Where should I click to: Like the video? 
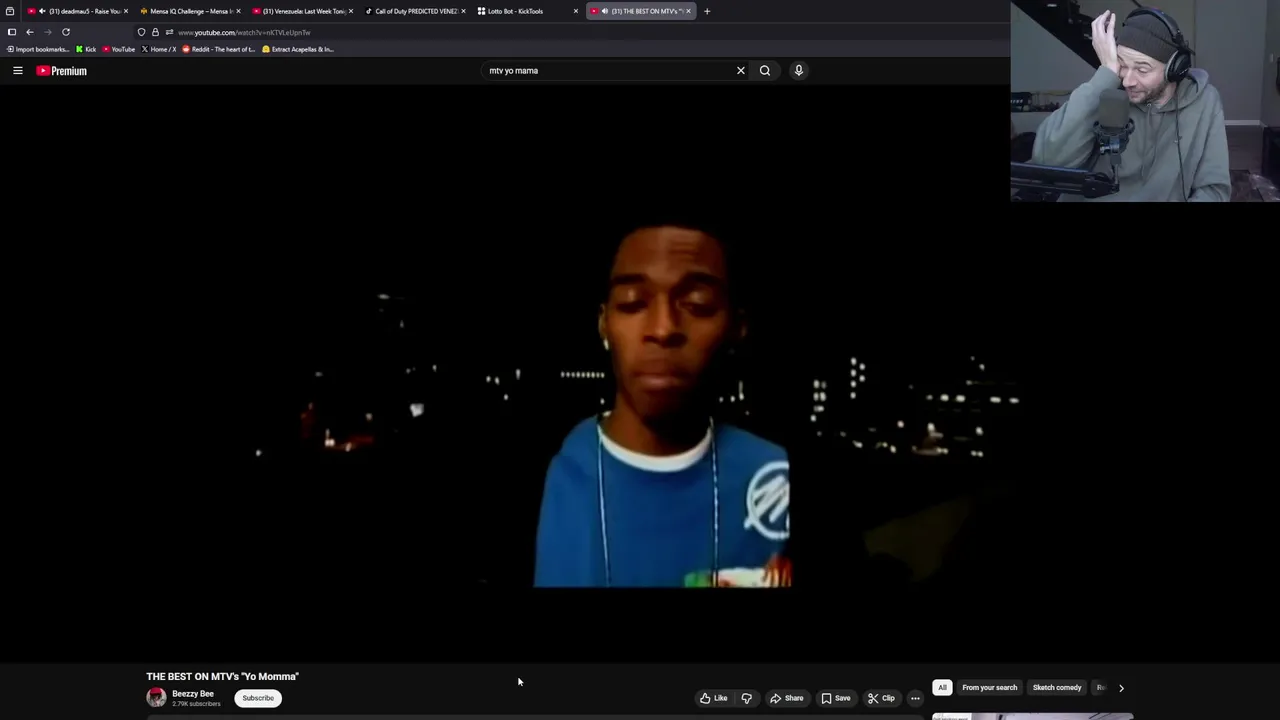pyautogui.click(x=714, y=698)
